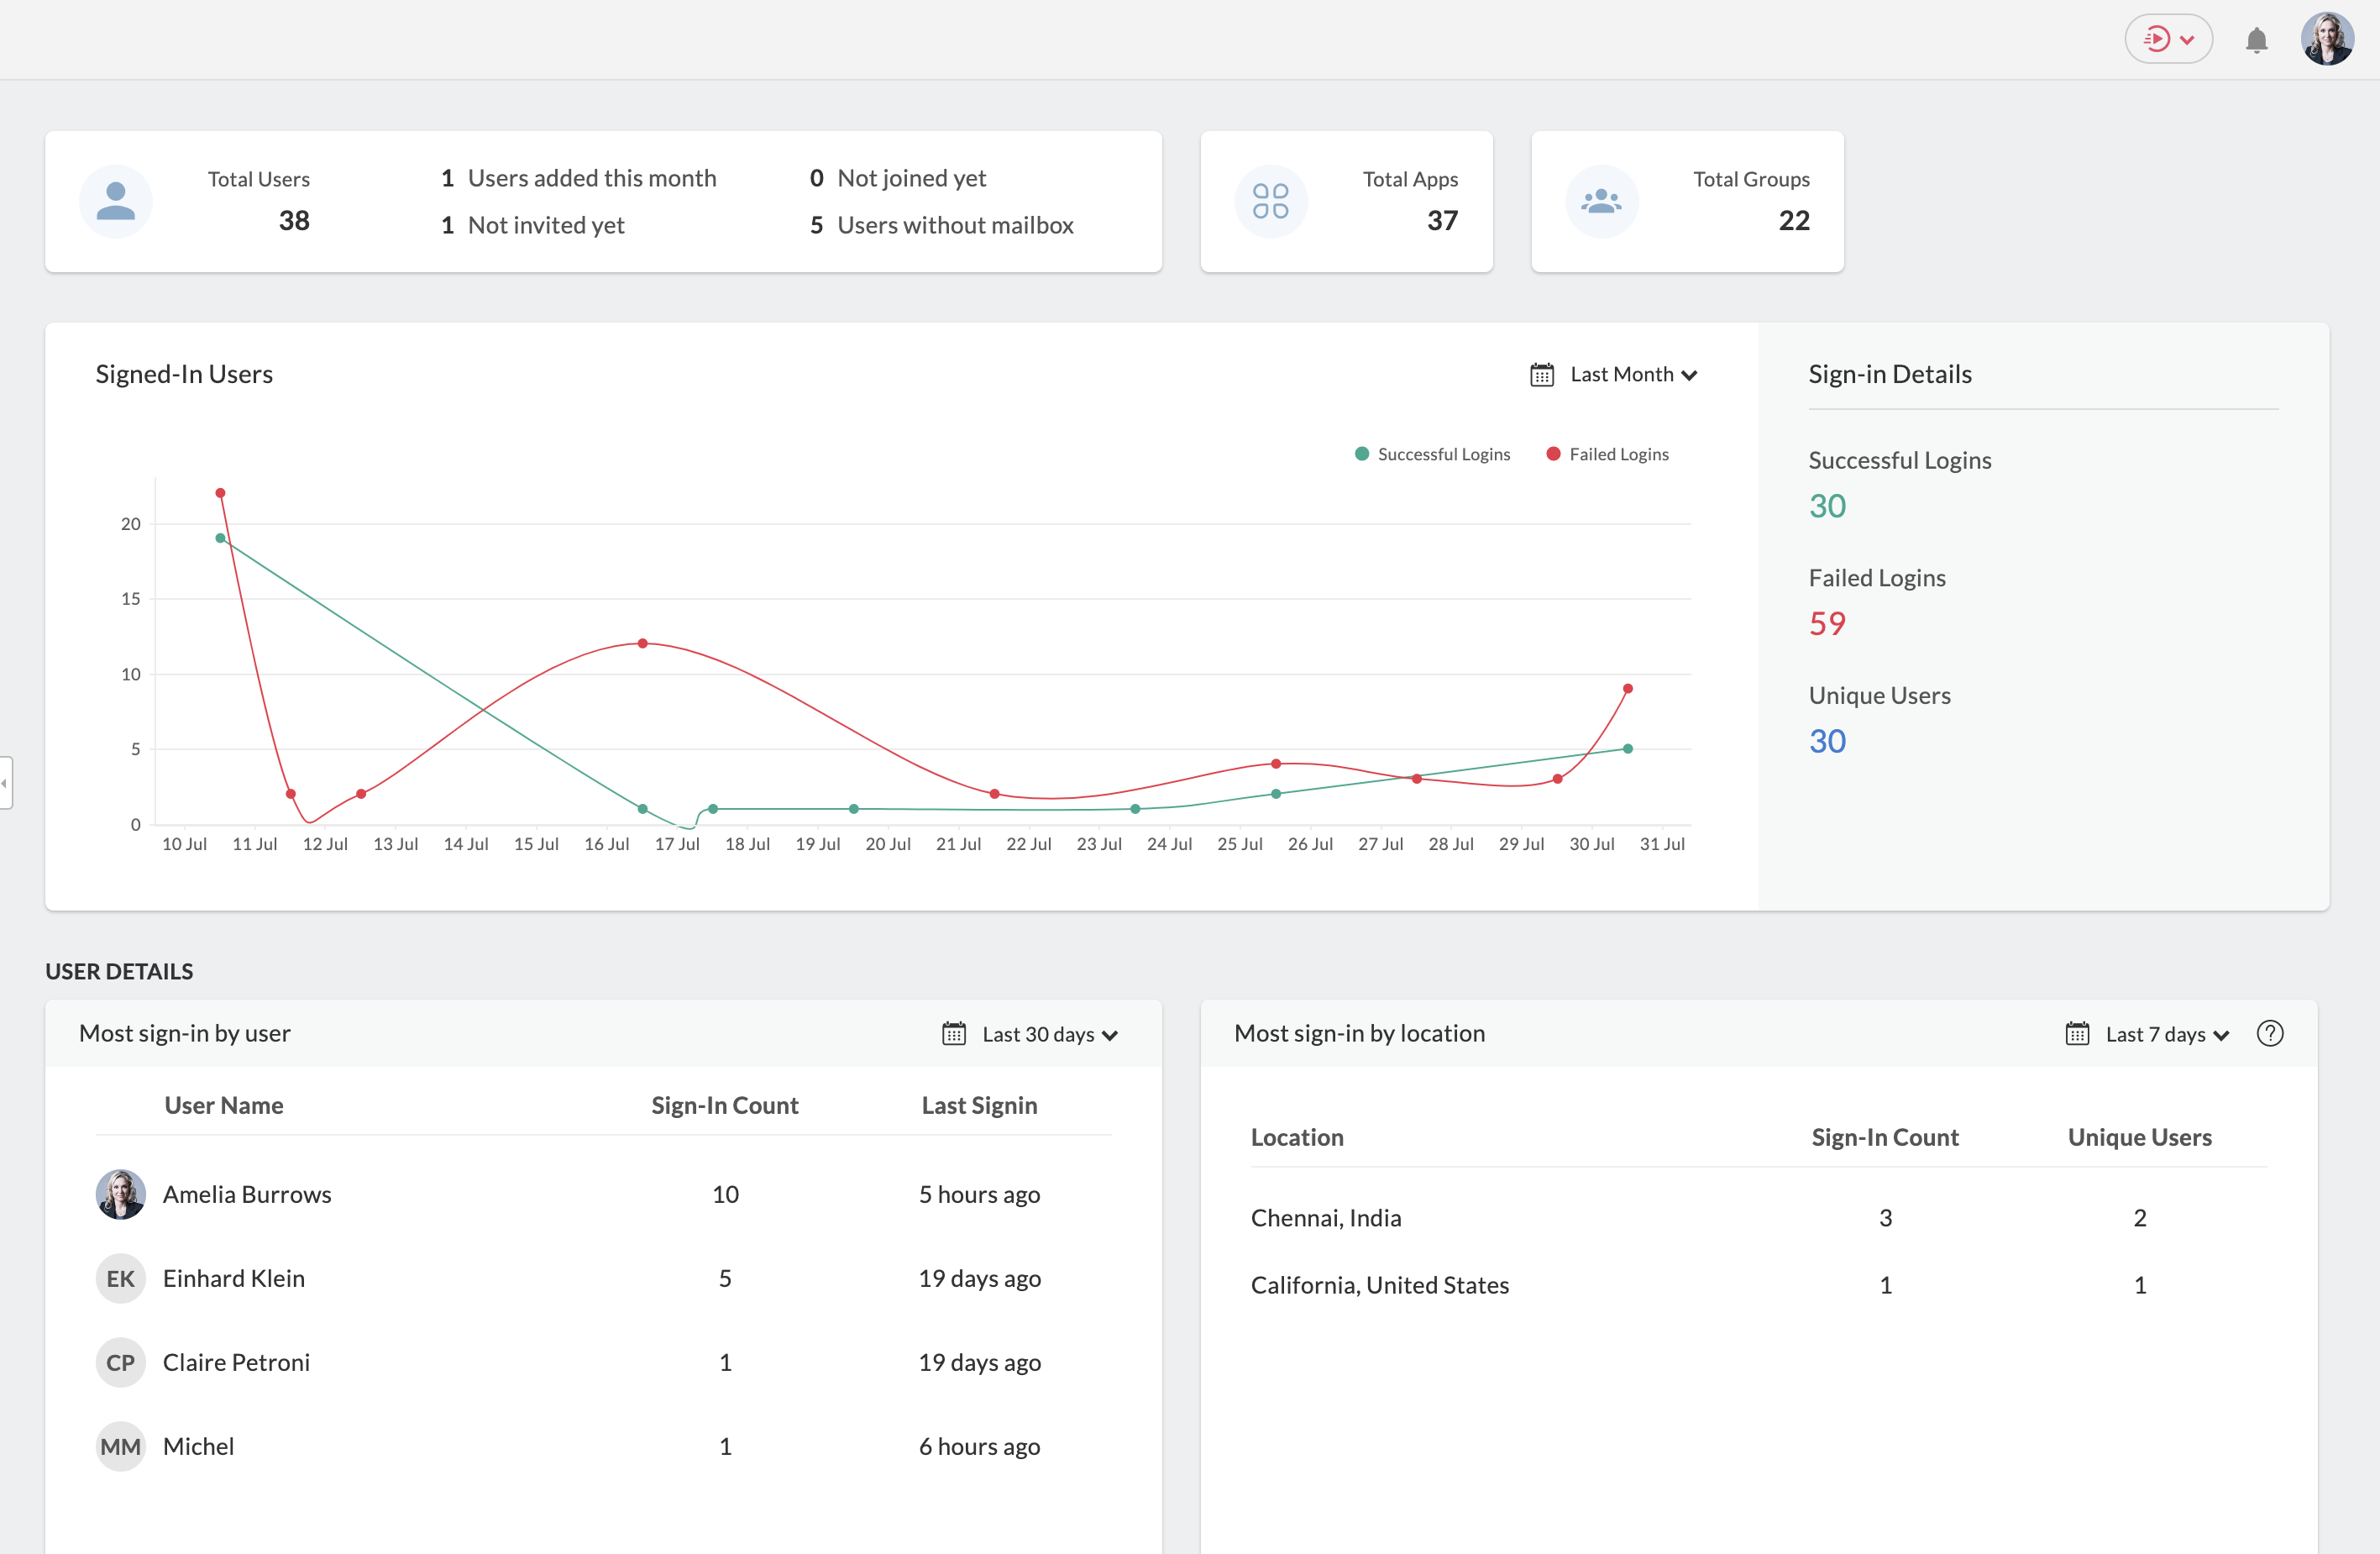Open the Last 30 days dropdown
Image resolution: width=2380 pixels, height=1554 pixels.
point(1049,1034)
